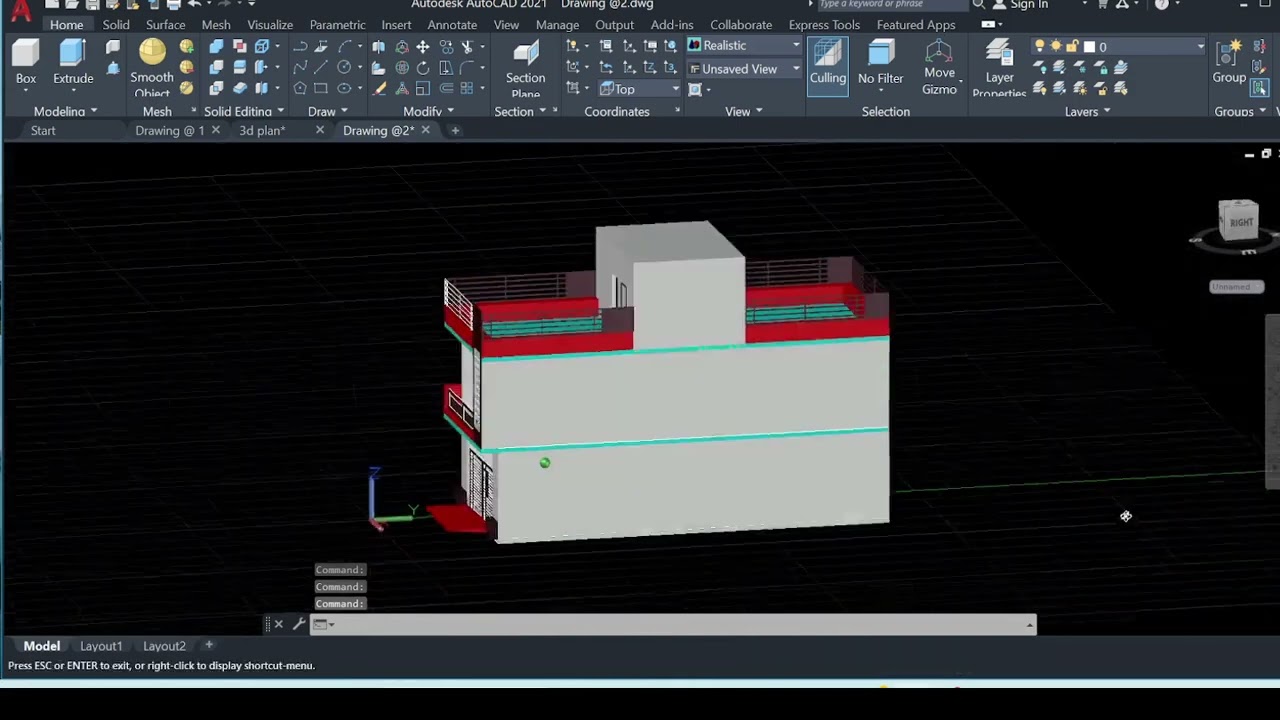Select the Box solid tool
1280x720 pixels.
tap(26, 62)
